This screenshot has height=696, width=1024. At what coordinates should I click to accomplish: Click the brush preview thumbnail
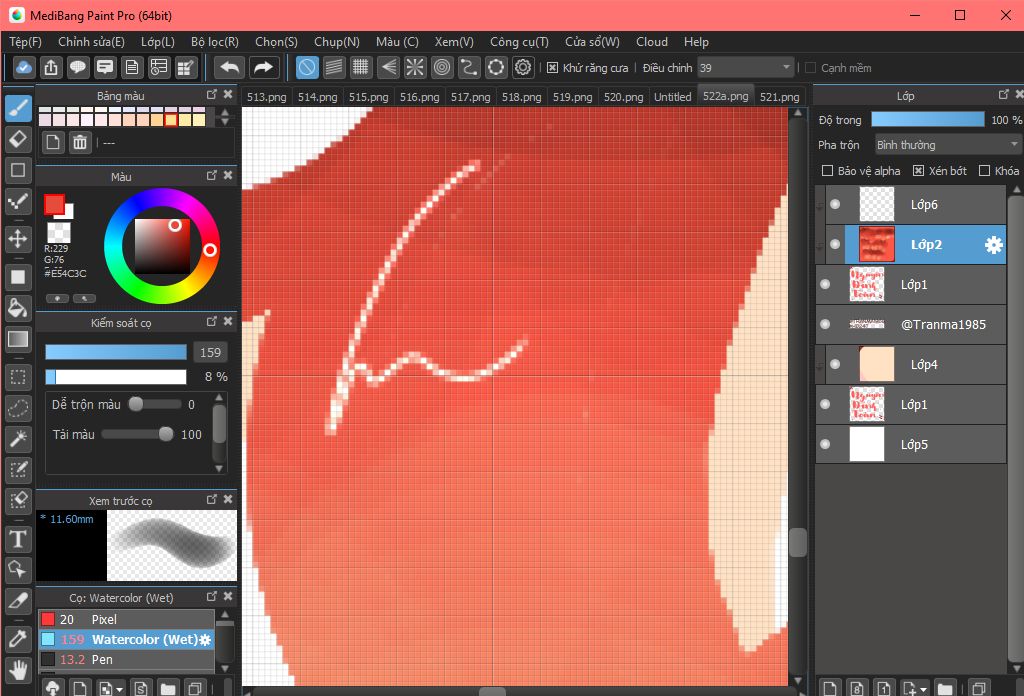click(172, 545)
